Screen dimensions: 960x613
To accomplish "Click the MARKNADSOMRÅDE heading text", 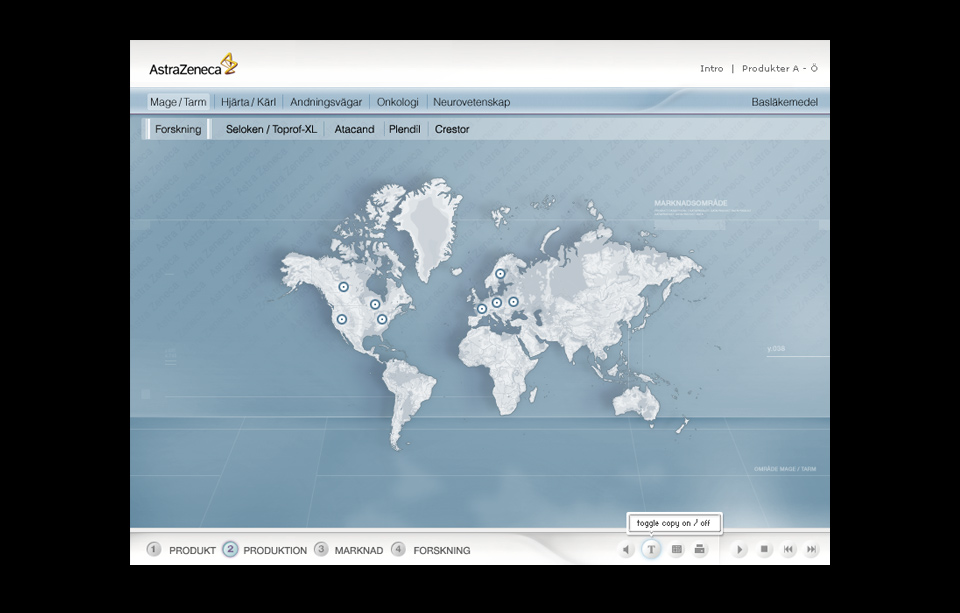I will [691, 203].
